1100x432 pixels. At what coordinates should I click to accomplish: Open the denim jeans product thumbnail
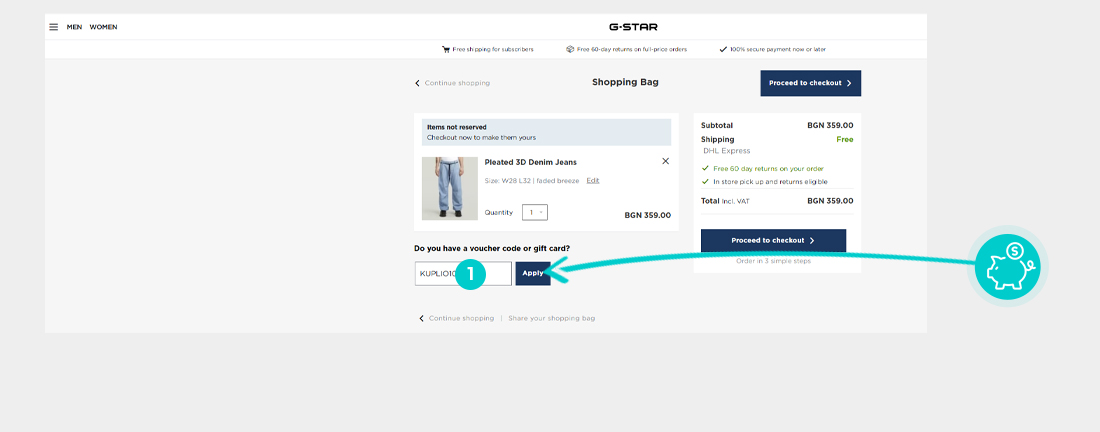(x=449, y=188)
